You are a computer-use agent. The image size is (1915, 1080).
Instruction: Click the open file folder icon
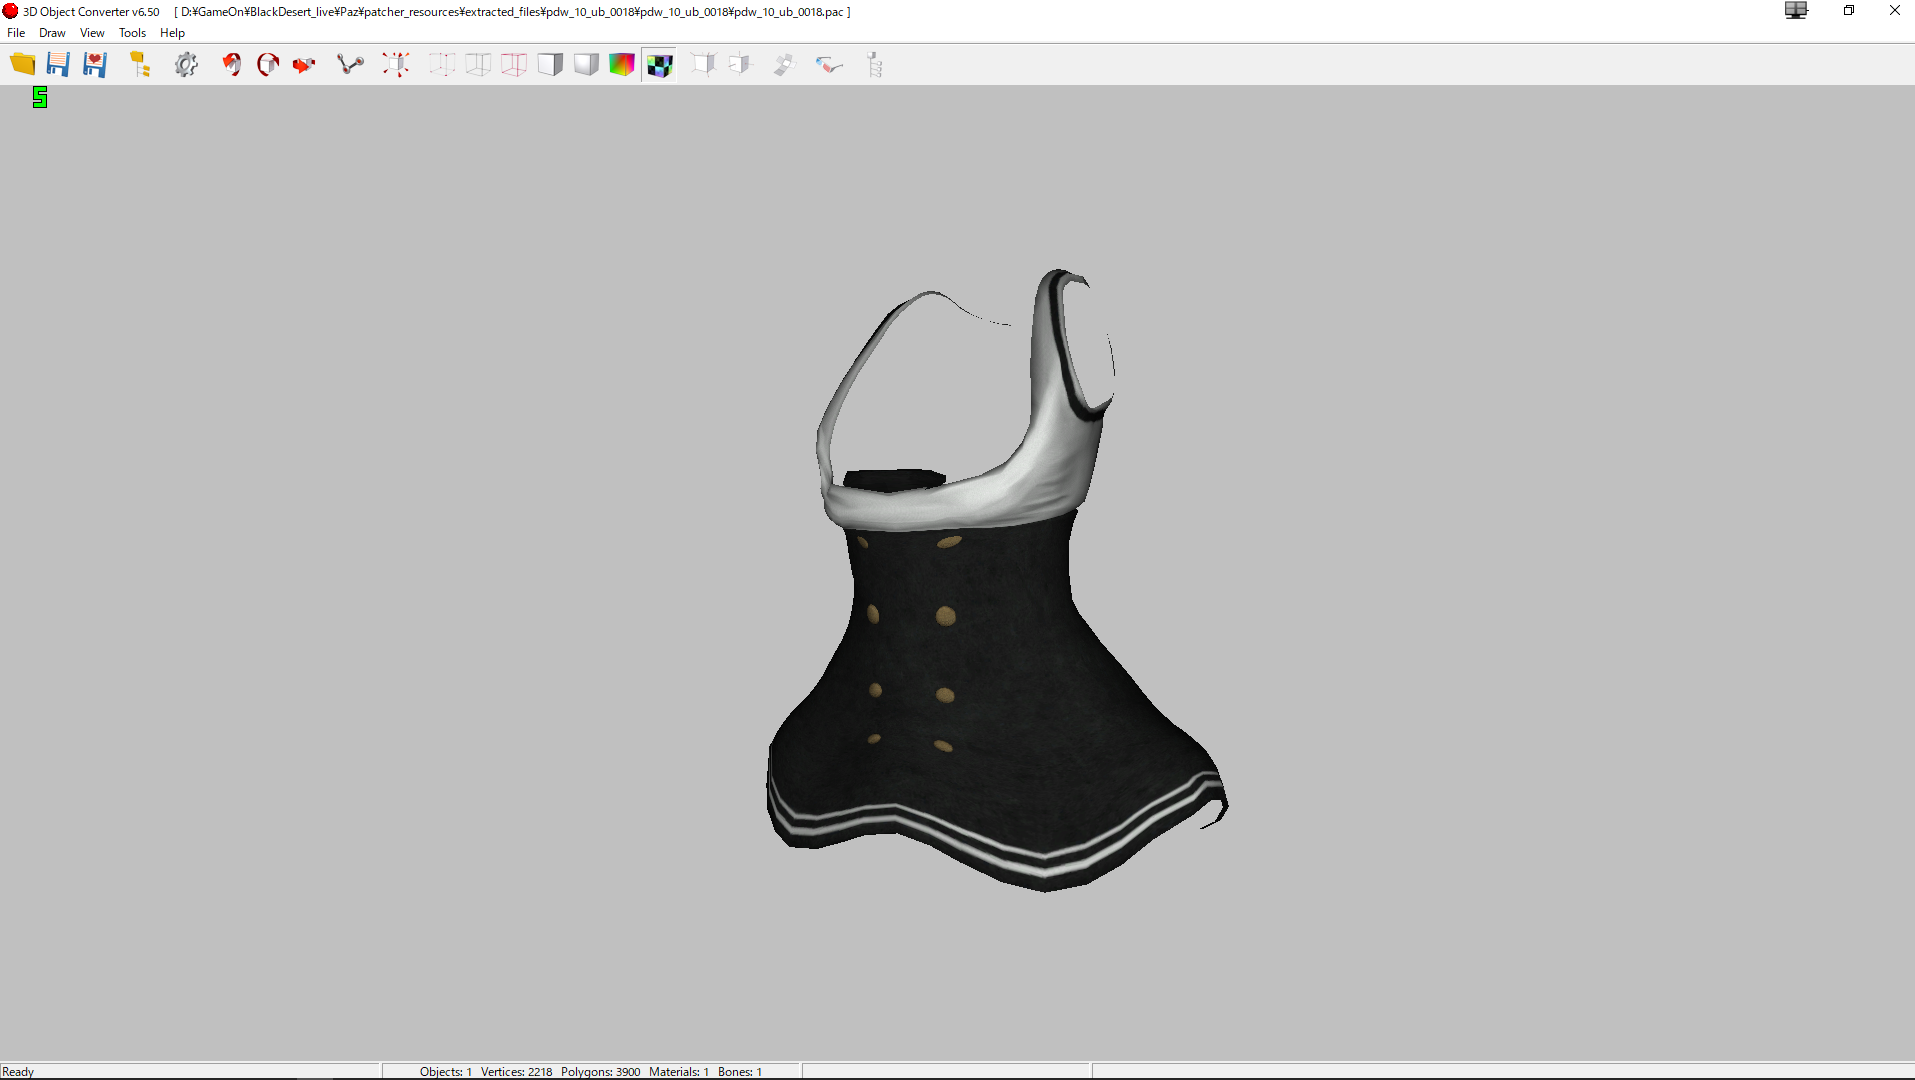[22, 65]
